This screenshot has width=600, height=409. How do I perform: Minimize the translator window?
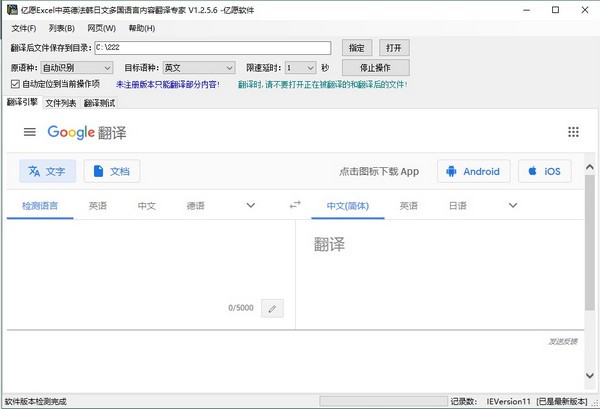coord(527,10)
